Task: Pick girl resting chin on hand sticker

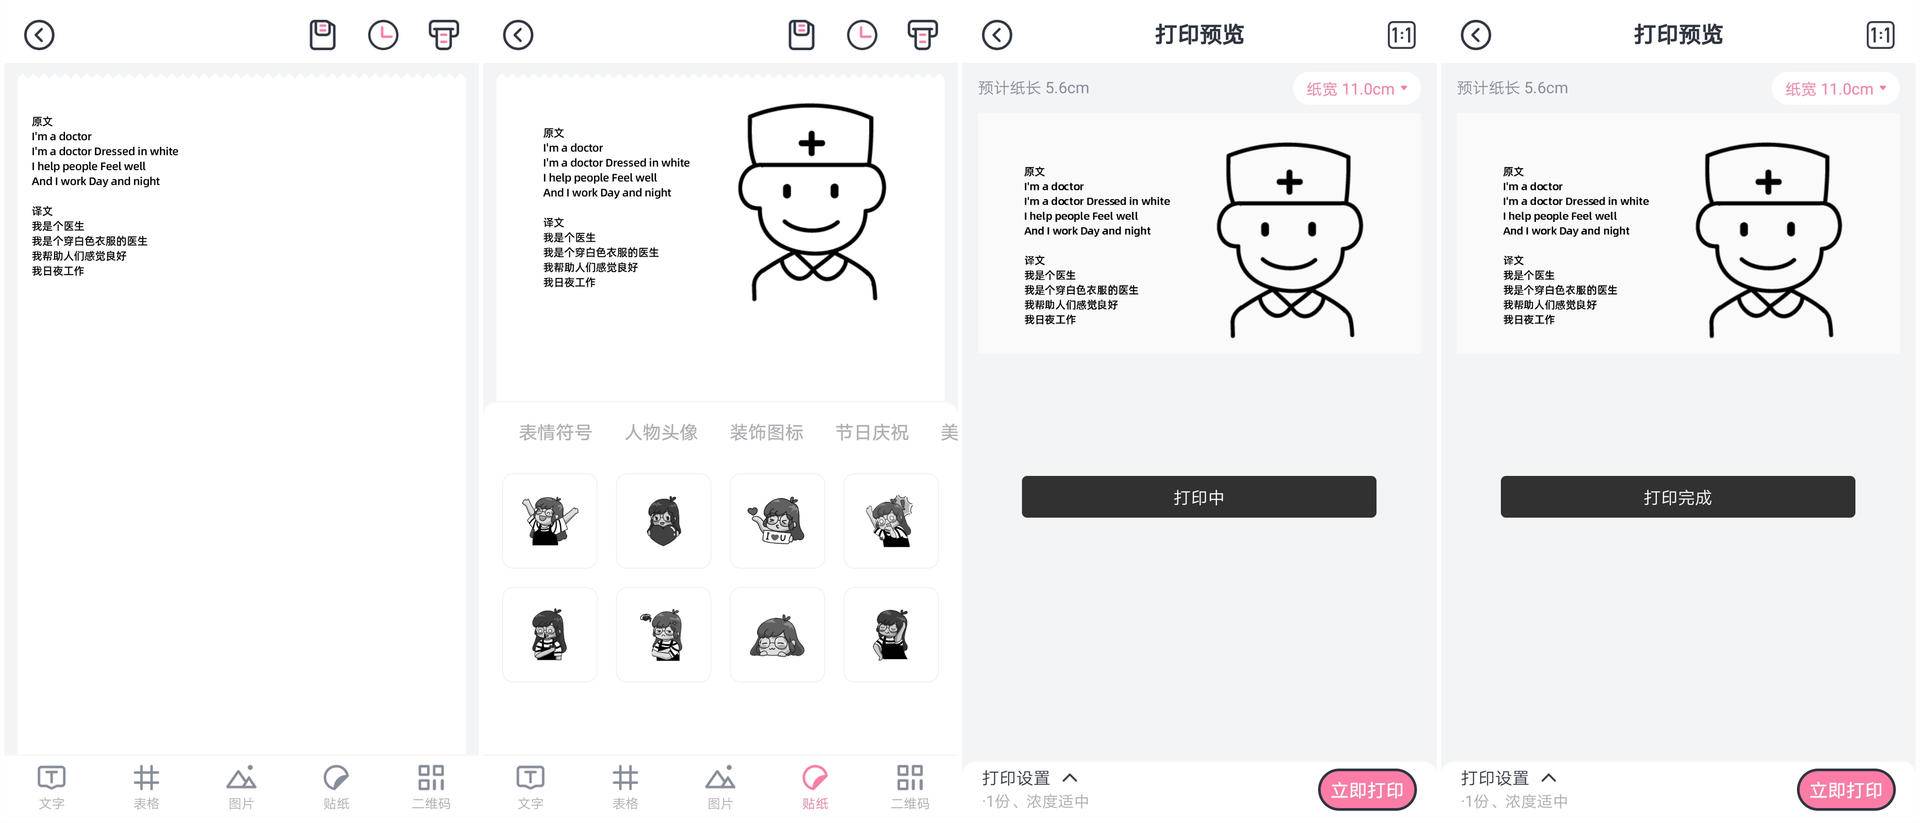Action: 891,635
